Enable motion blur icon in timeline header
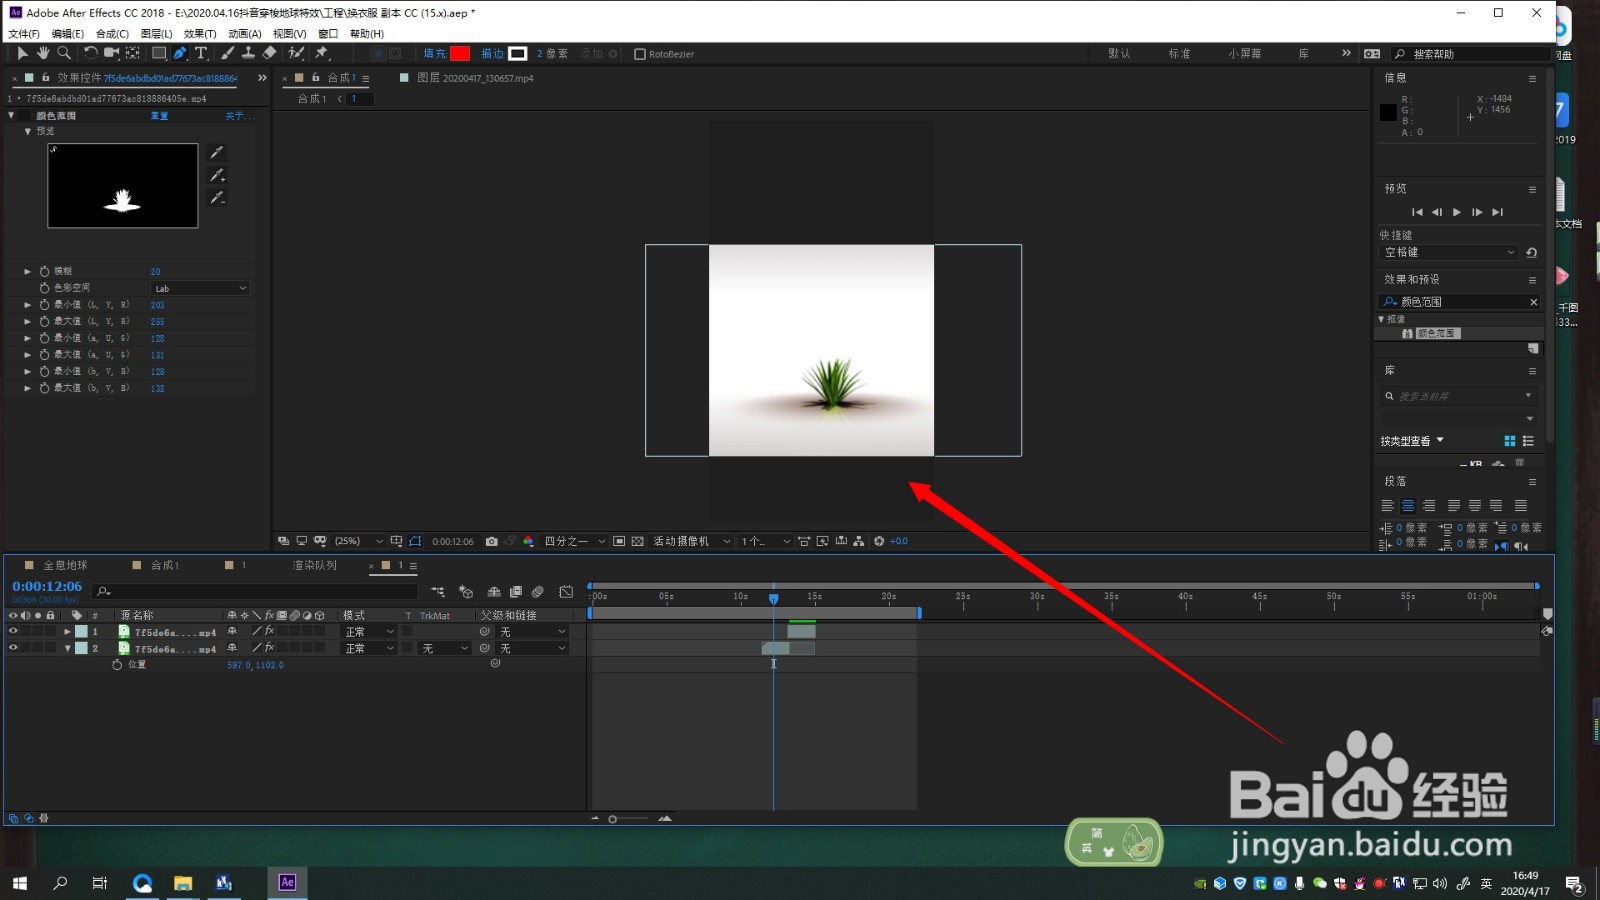This screenshot has width=1600, height=900. tap(538, 592)
